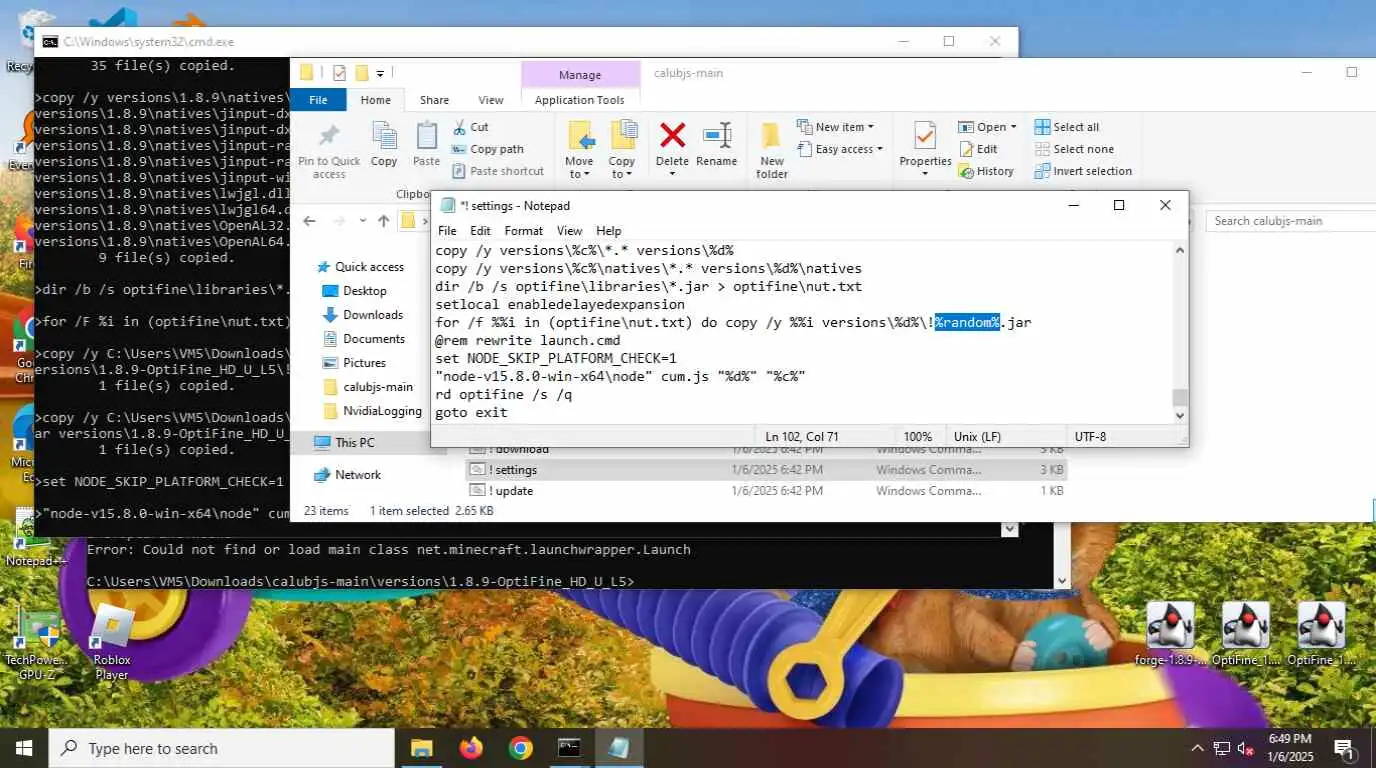The image size is (1376, 768).
Task: Select Quick access in navigation pane
Action: click(369, 267)
